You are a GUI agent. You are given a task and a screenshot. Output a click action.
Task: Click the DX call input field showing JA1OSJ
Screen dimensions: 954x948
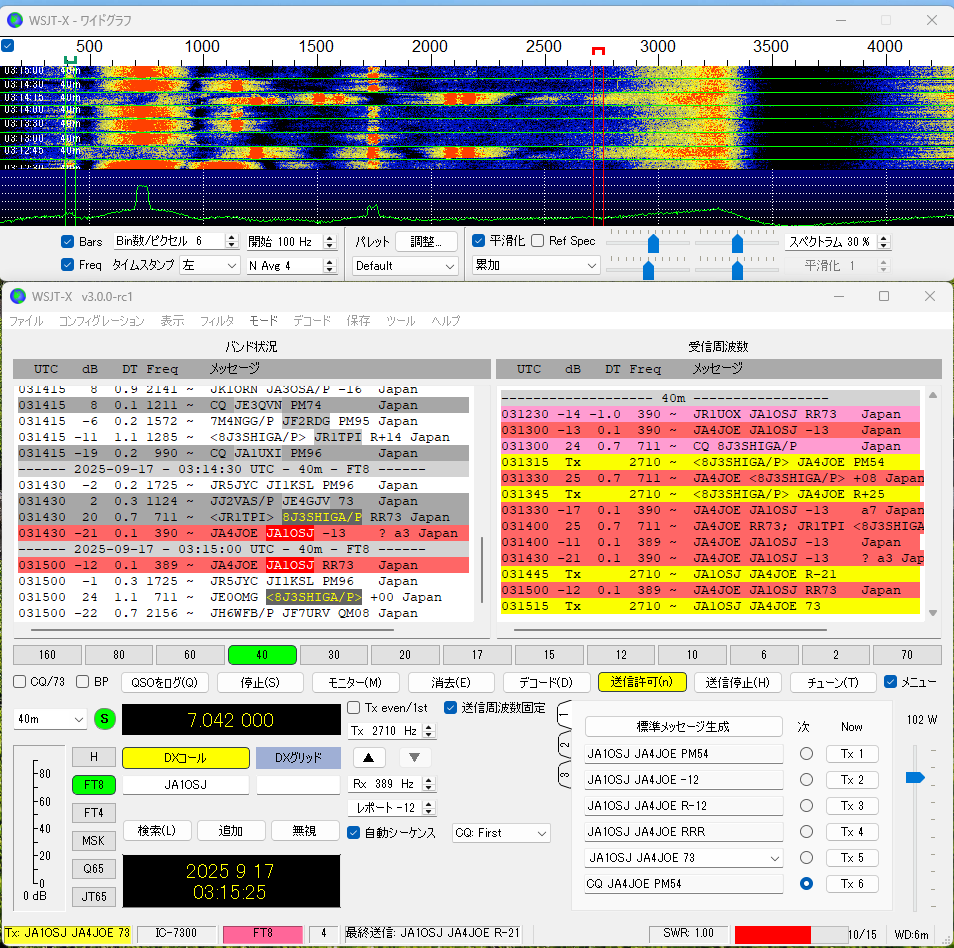point(186,785)
